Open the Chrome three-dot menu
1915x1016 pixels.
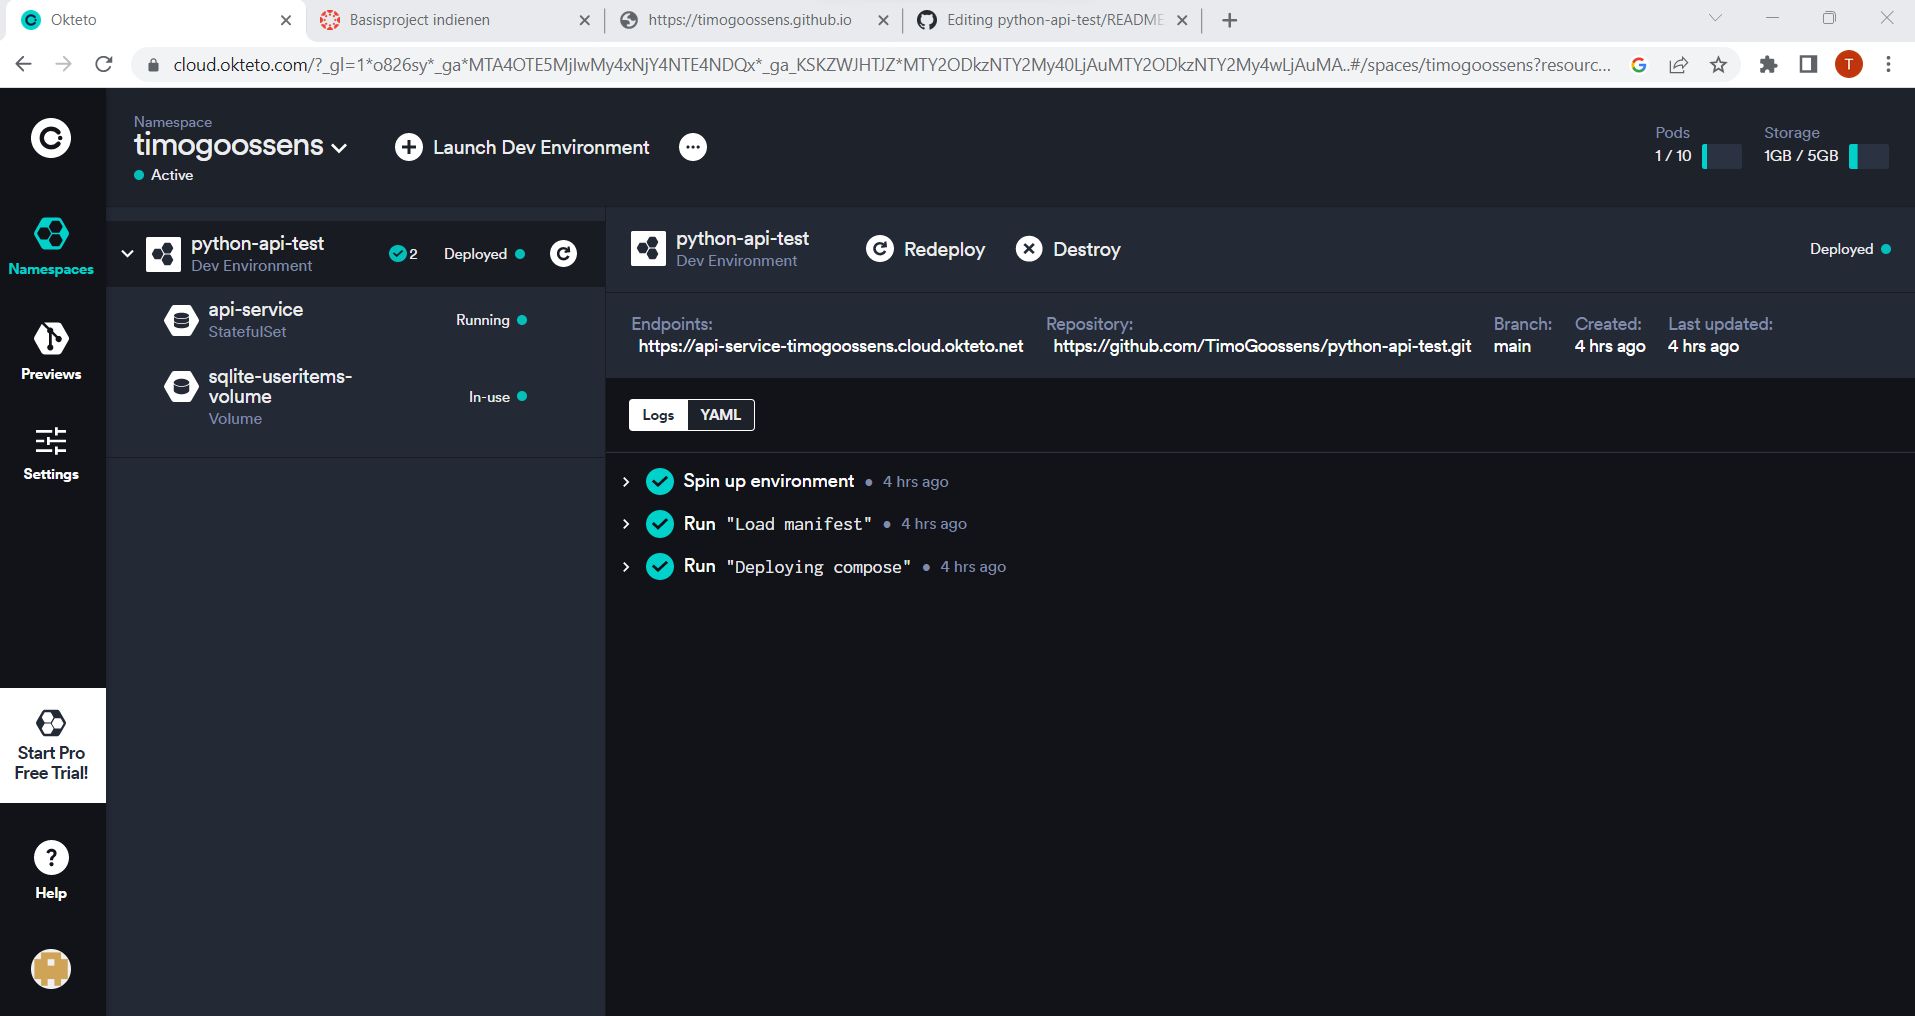[x=1888, y=64]
